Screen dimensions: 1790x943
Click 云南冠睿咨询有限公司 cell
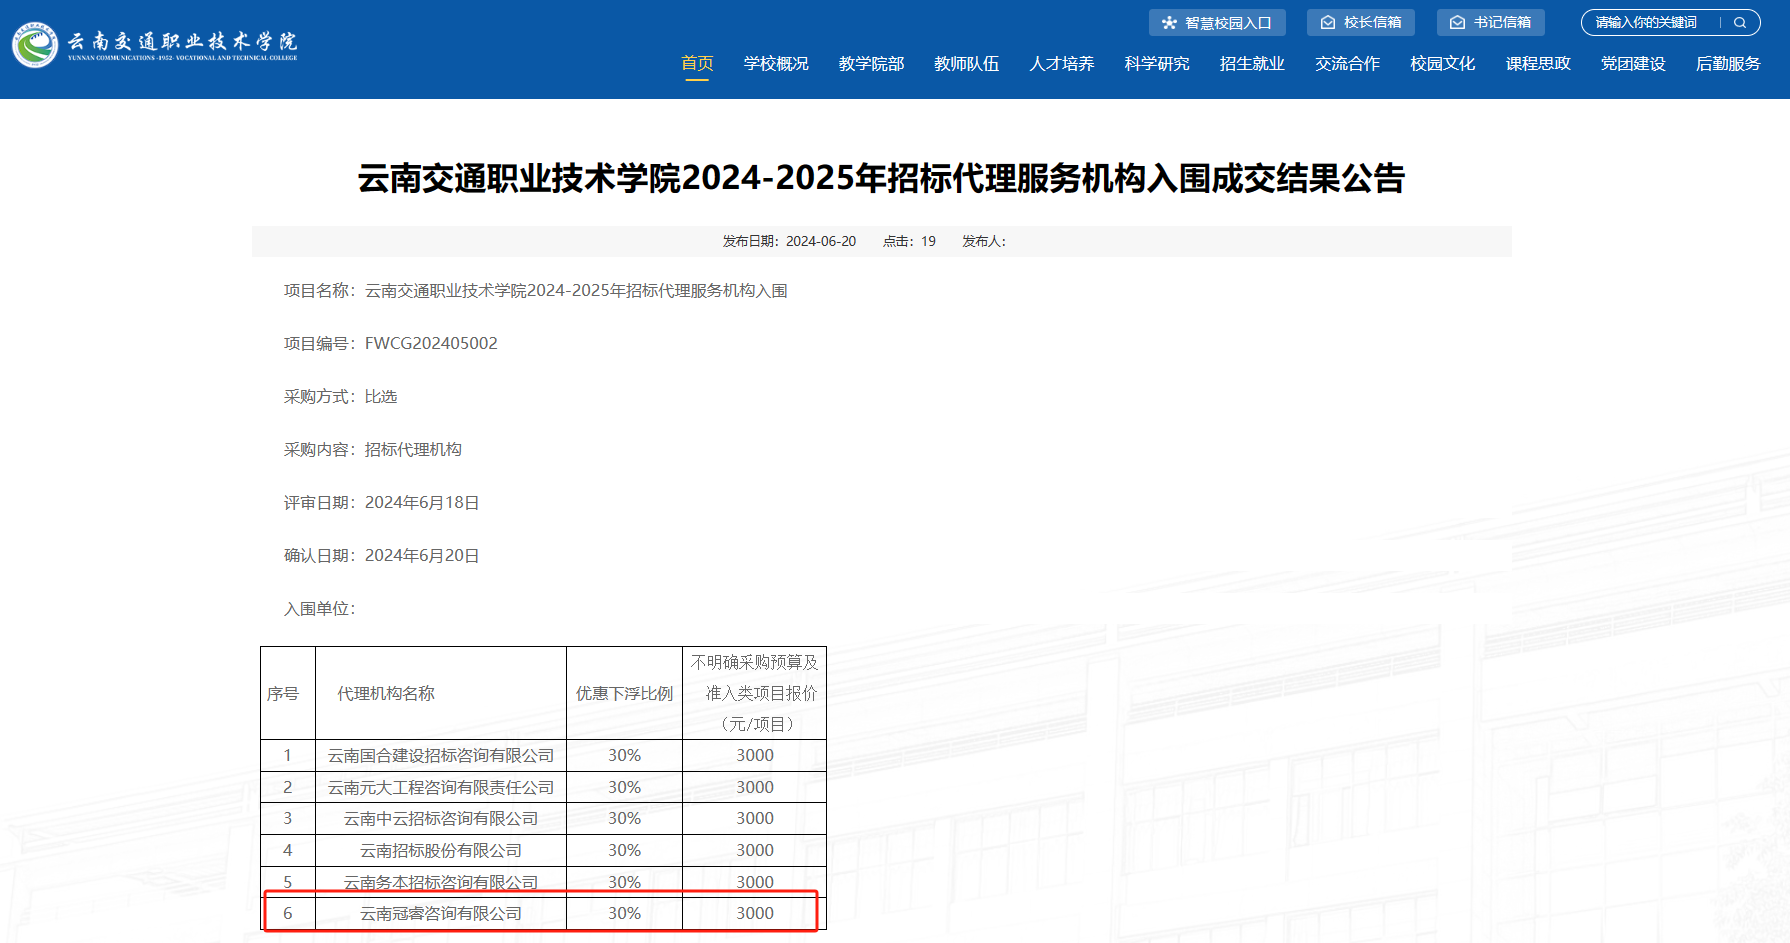(441, 914)
